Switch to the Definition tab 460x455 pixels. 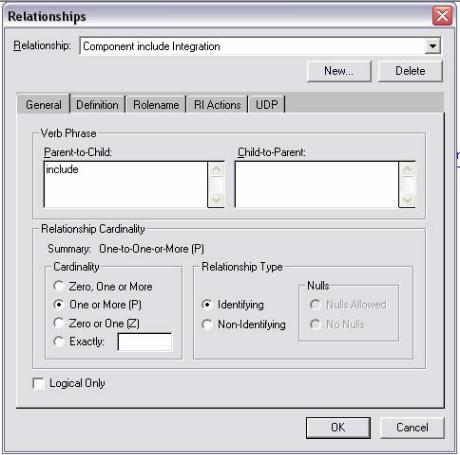point(97,105)
